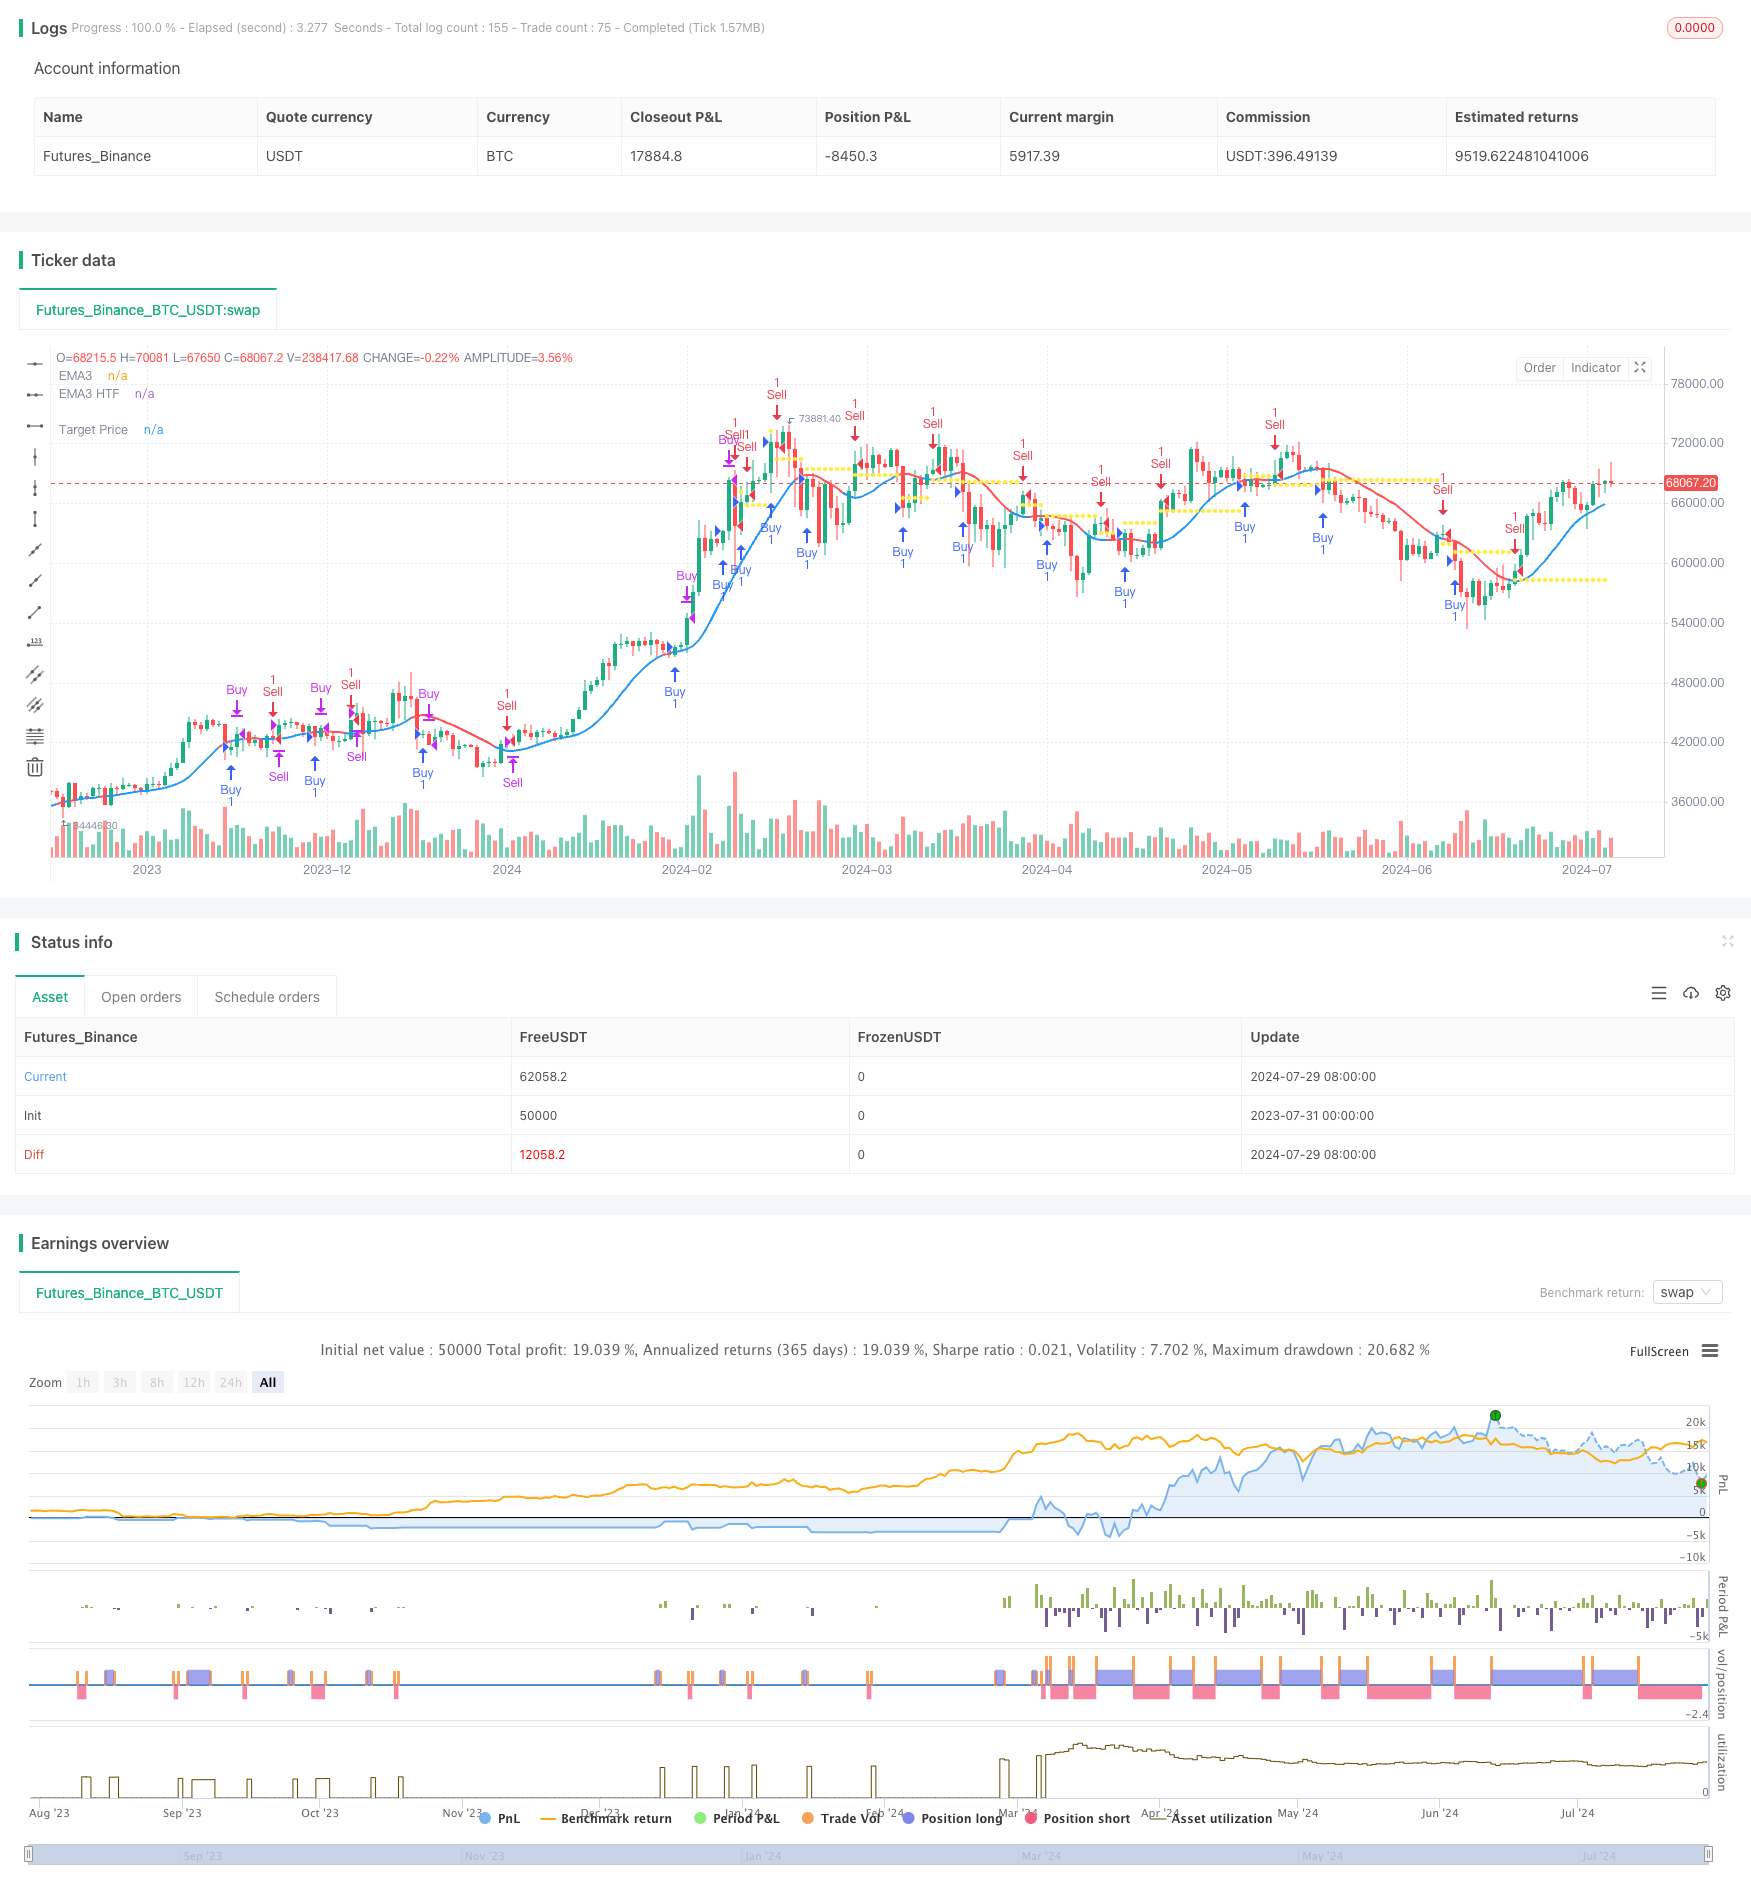The width and height of the screenshot is (1751, 1893).
Task: Click the Futures_Binance account name cell
Action: coord(97,156)
